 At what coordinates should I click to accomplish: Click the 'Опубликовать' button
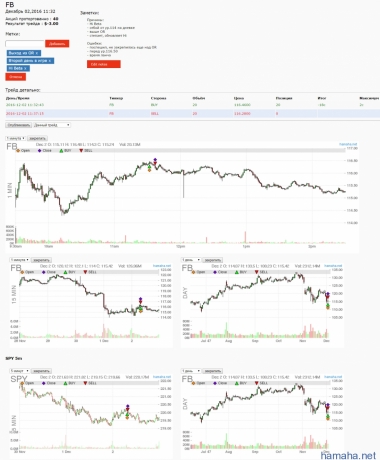click(19, 125)
